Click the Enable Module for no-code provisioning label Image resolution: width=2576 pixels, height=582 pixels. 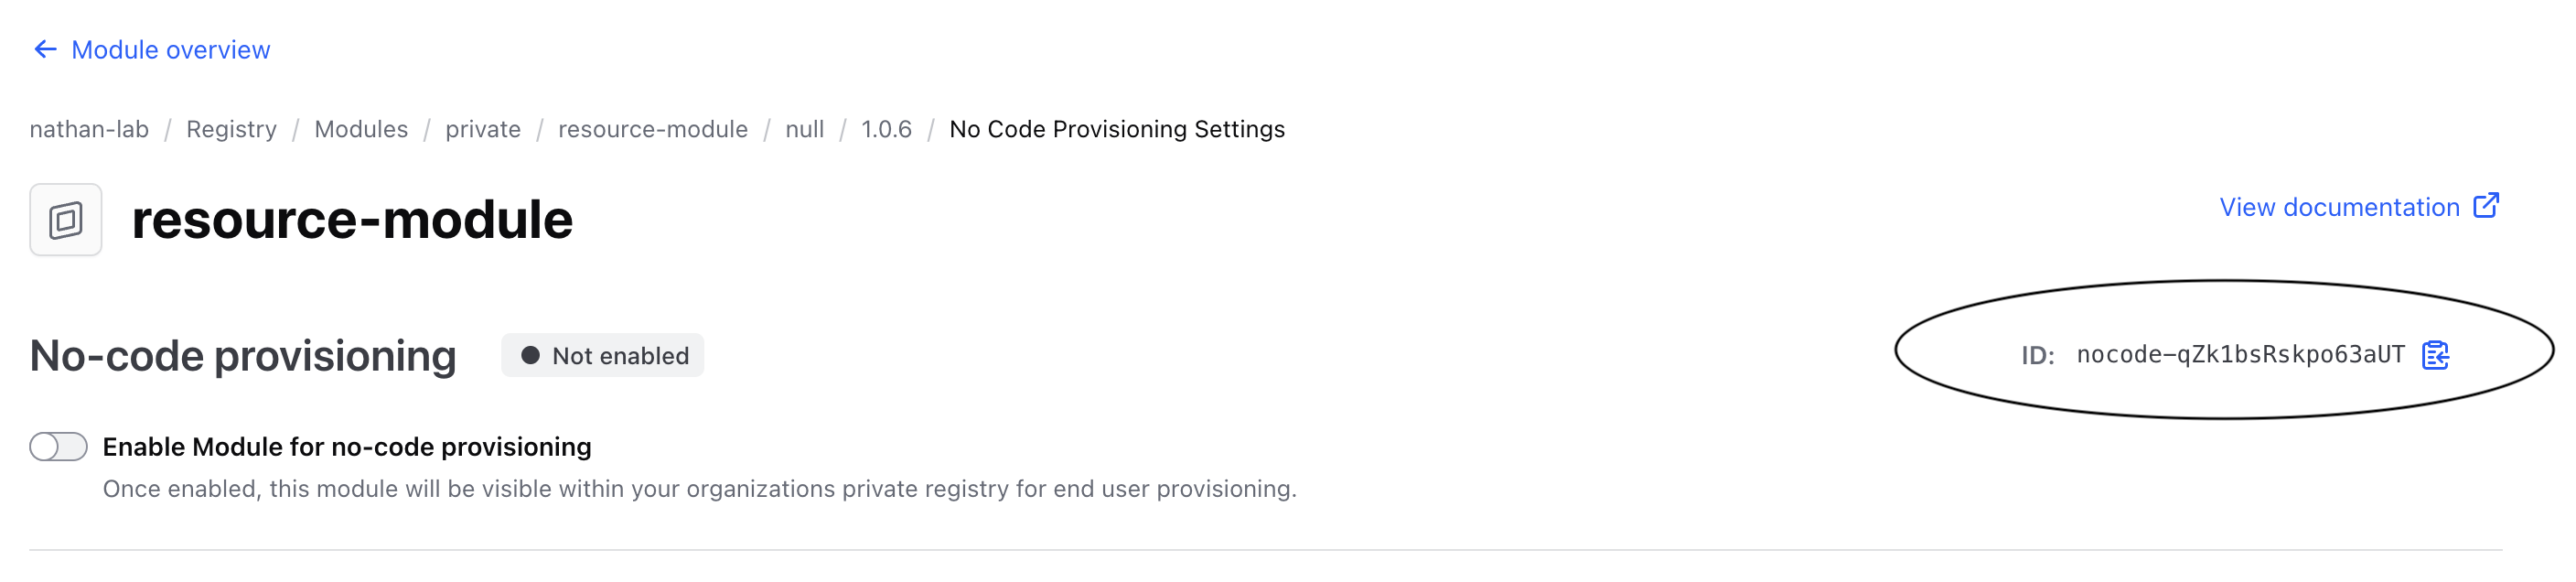[x=347, y=447]
